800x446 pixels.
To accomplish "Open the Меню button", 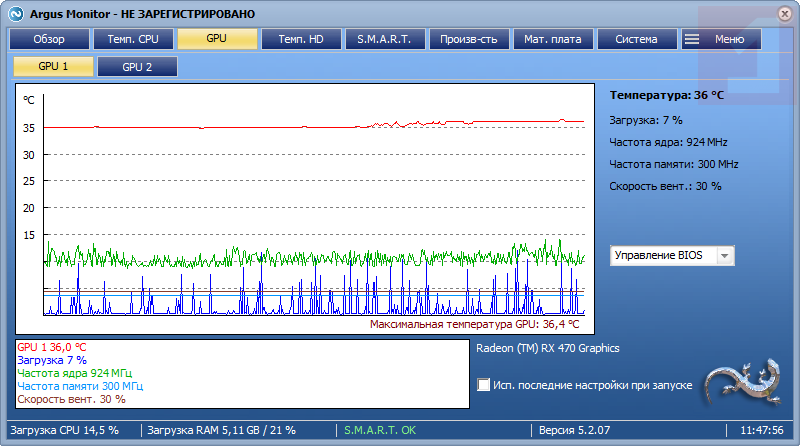I will point(721,39).
